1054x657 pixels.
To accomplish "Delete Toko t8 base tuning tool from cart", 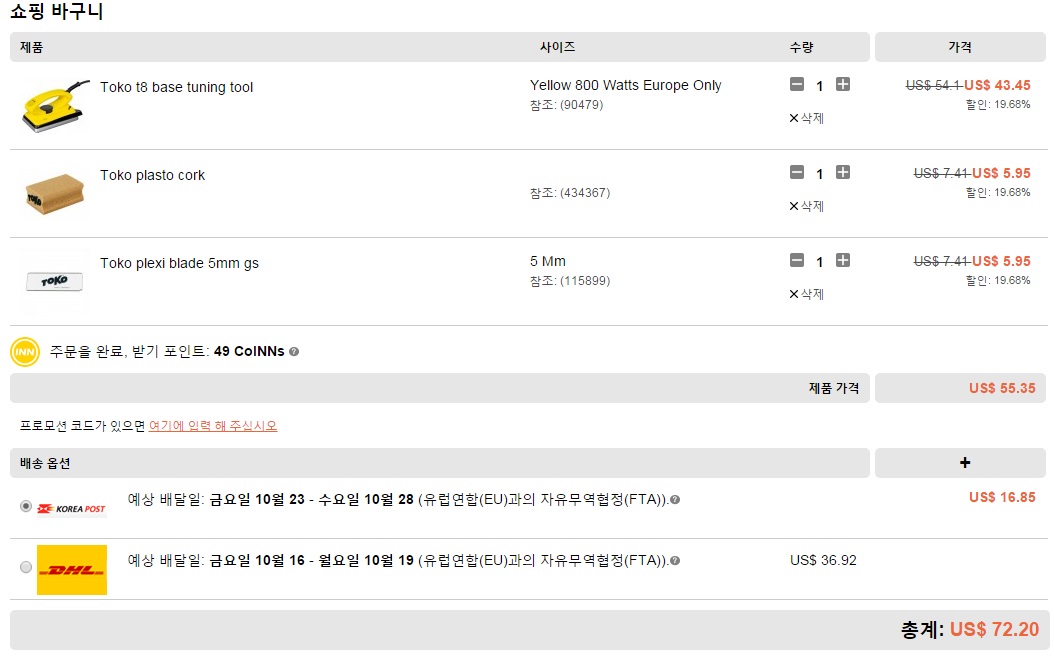I will 807,118.
